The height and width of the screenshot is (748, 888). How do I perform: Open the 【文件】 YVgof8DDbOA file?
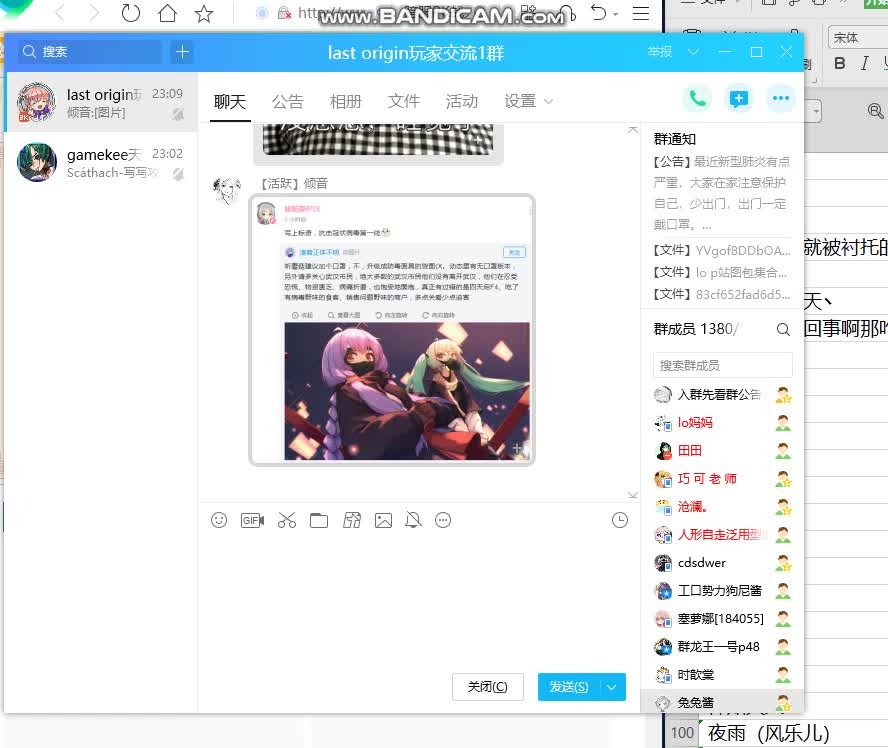click(722, 250)
